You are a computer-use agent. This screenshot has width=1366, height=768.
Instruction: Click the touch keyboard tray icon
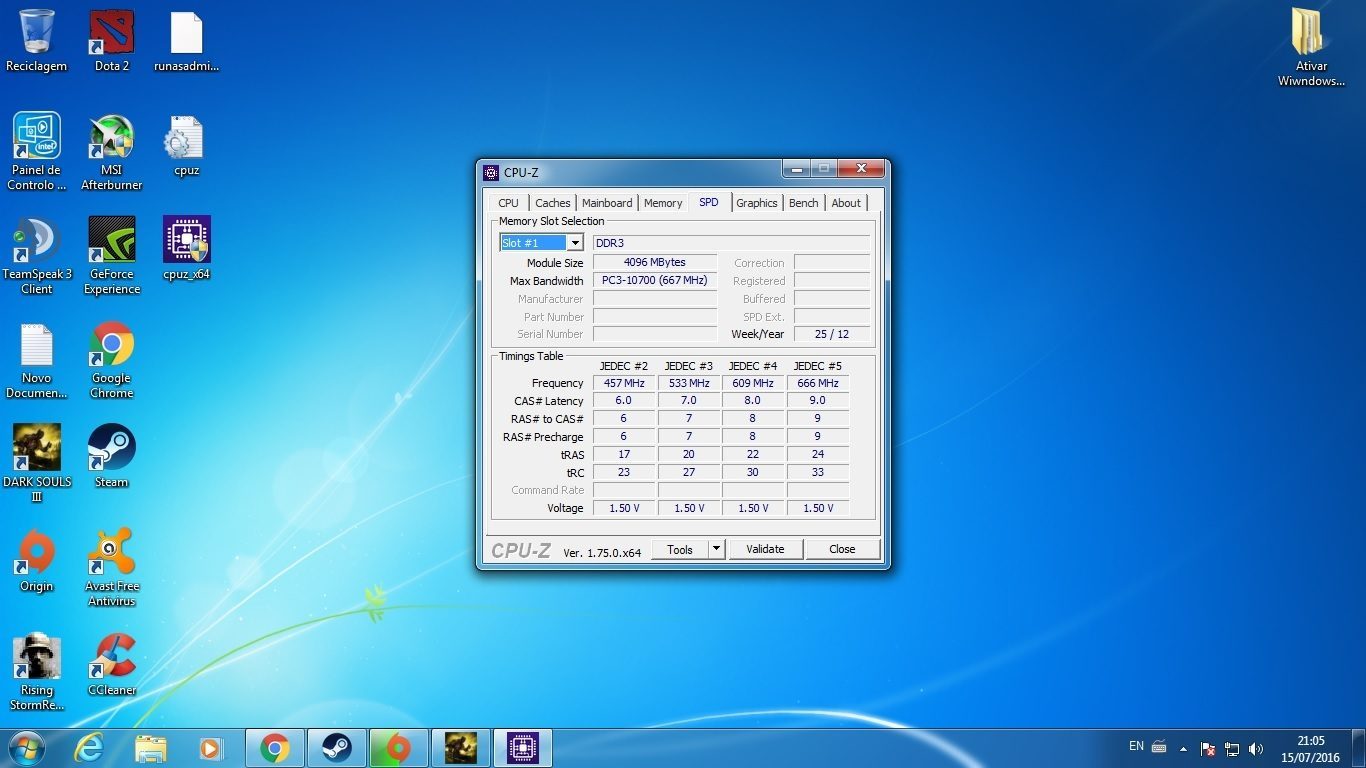[1160, 746]
